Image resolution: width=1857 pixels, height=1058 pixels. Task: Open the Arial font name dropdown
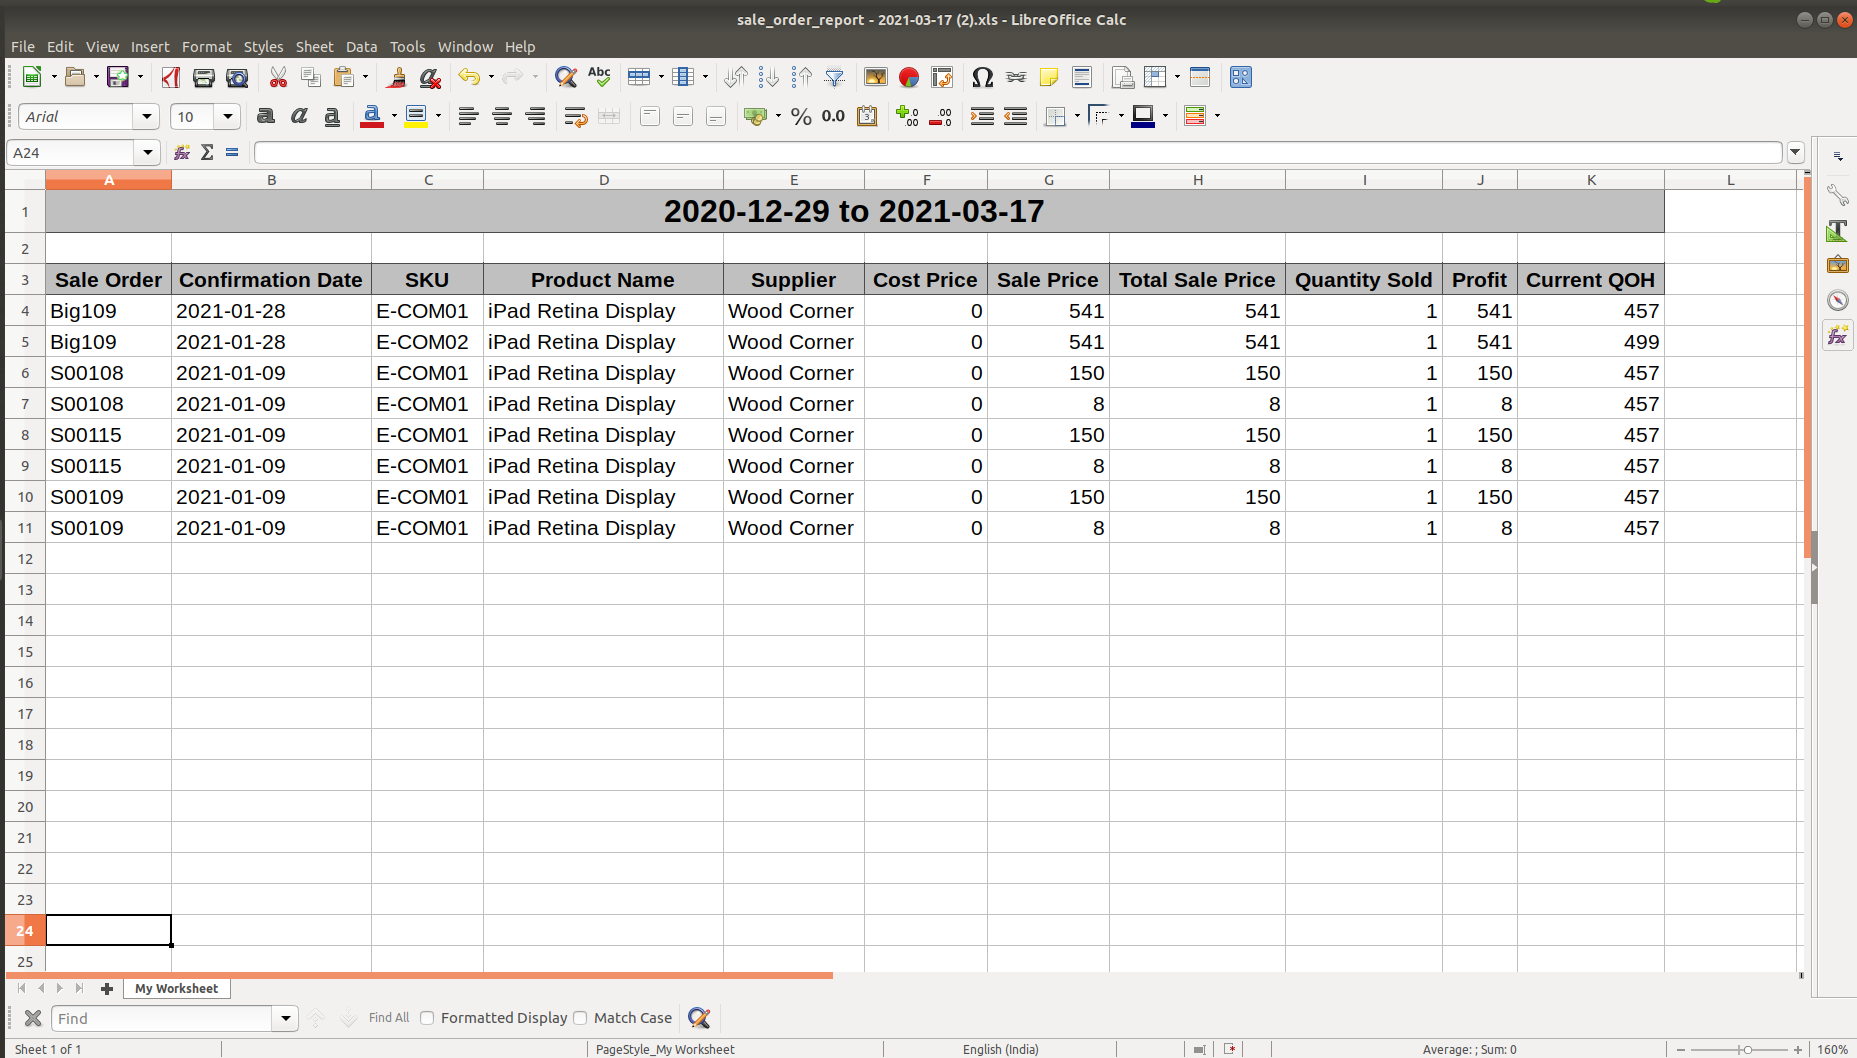[x=147, y=117]
